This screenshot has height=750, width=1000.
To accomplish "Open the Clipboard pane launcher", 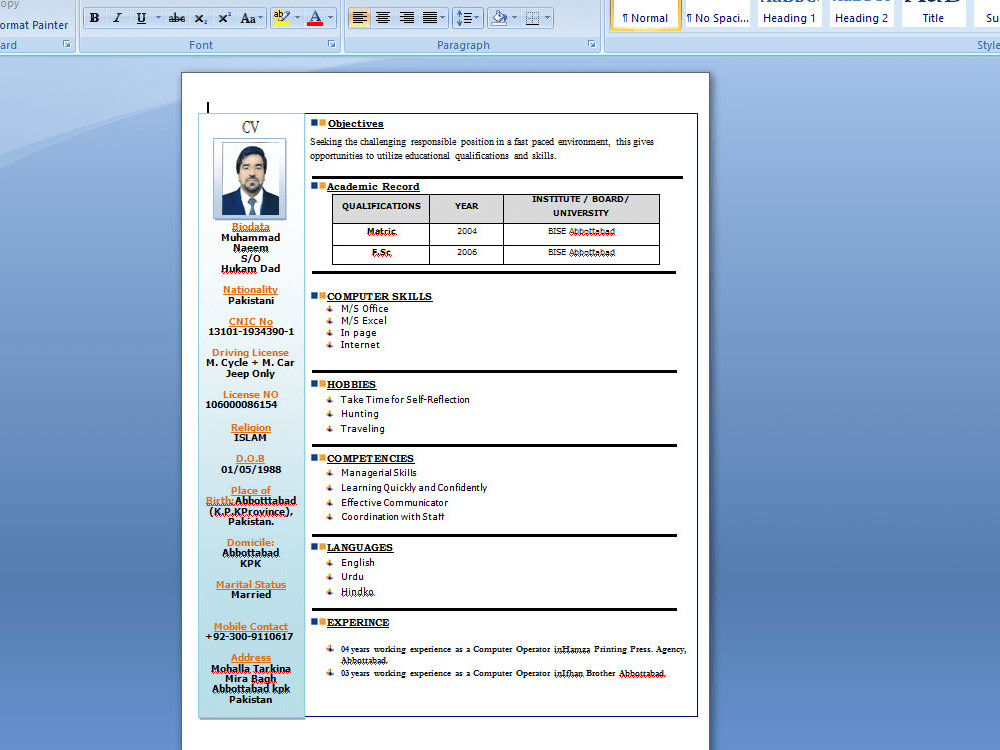I will pyautogui.click(x=66, y=44).
